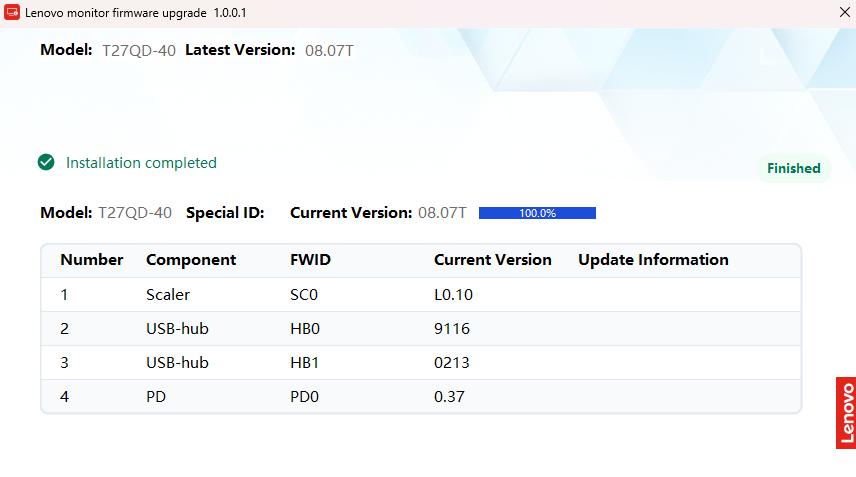Select the Scaler row in the table
This screenshot has height=477, width=856.
tap(420, 295)
